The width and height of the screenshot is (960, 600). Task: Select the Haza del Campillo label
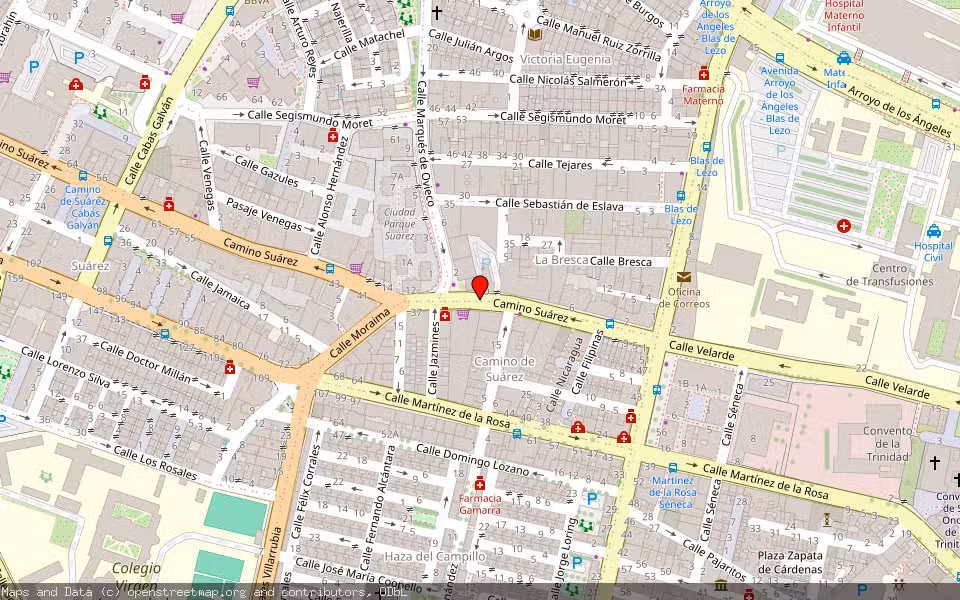click(x=435, y=557)
